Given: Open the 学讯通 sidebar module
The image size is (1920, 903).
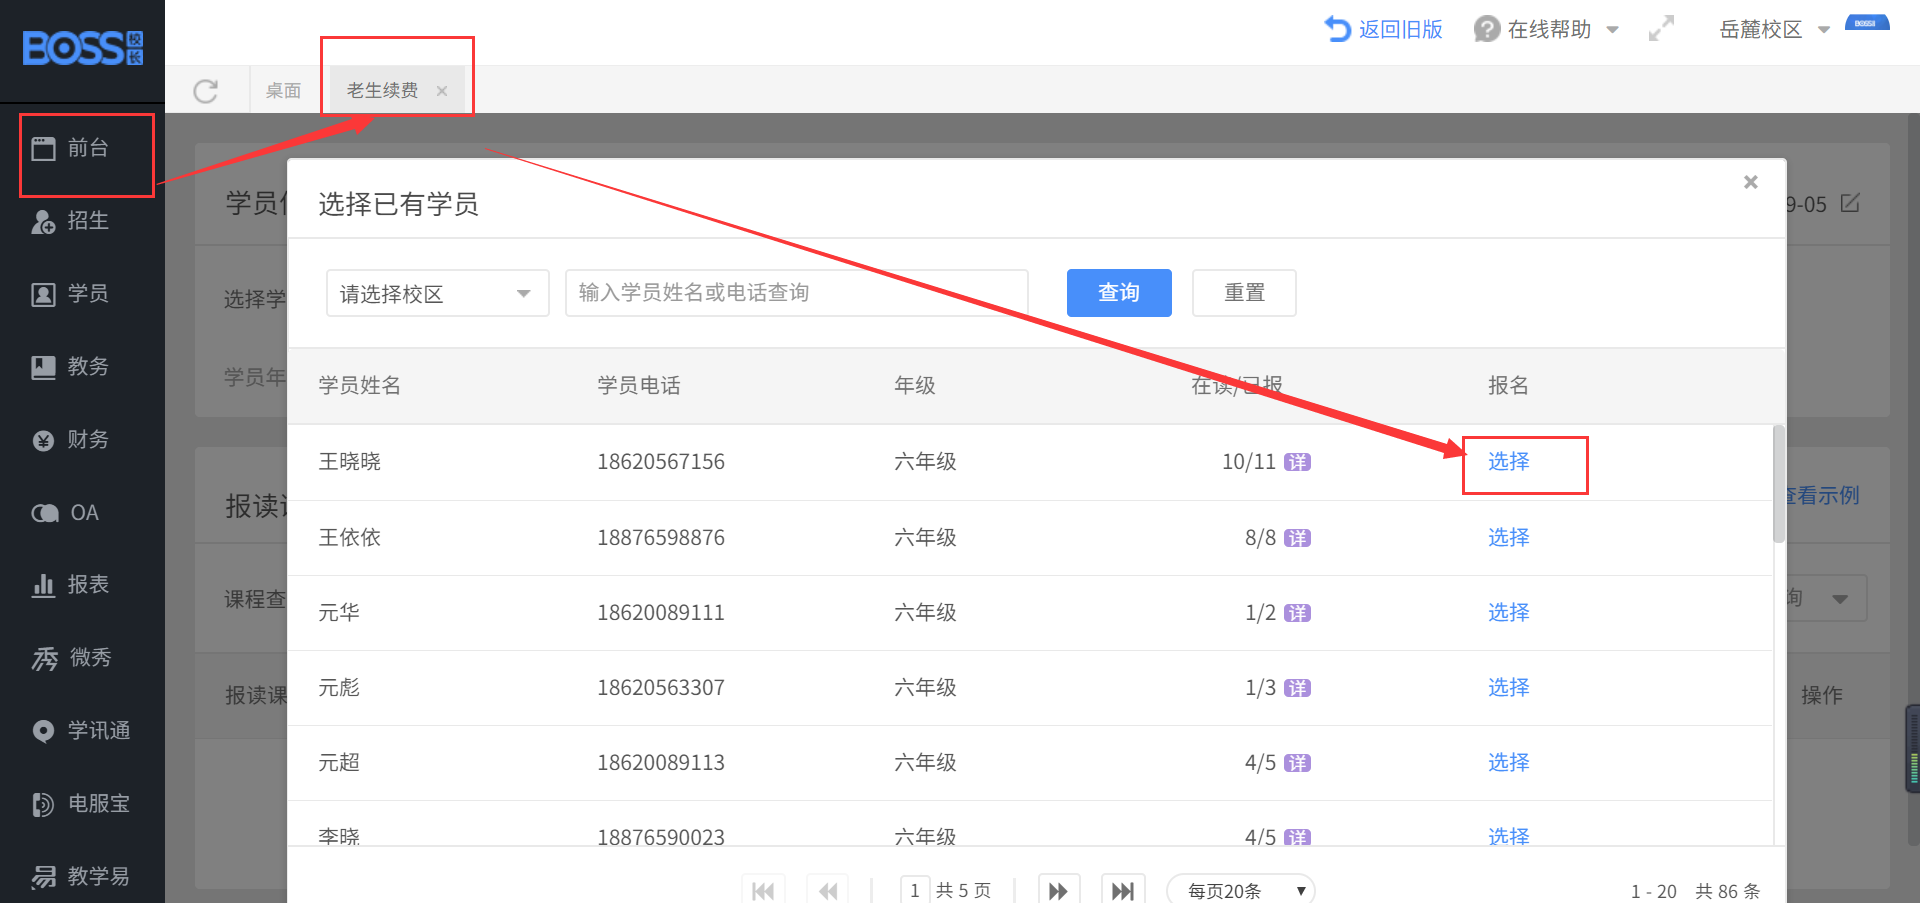Looking at the screenshot, I should [81, 731].
